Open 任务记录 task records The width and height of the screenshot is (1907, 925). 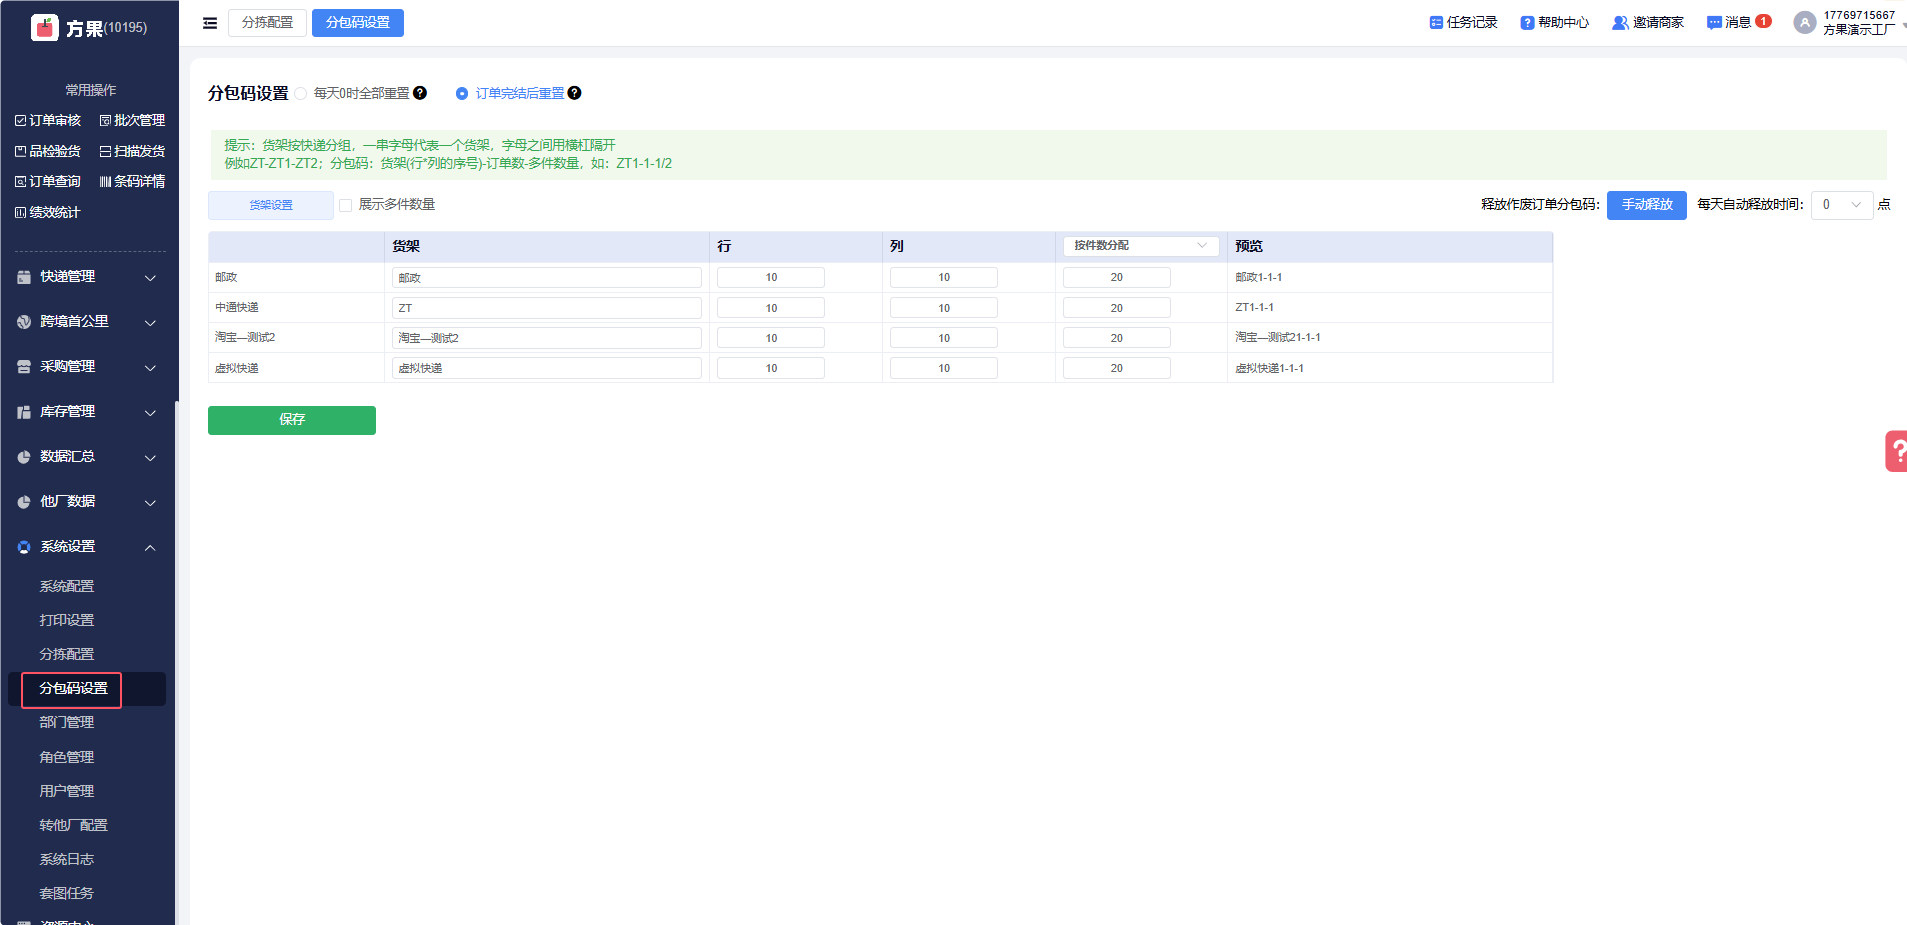1463,22
